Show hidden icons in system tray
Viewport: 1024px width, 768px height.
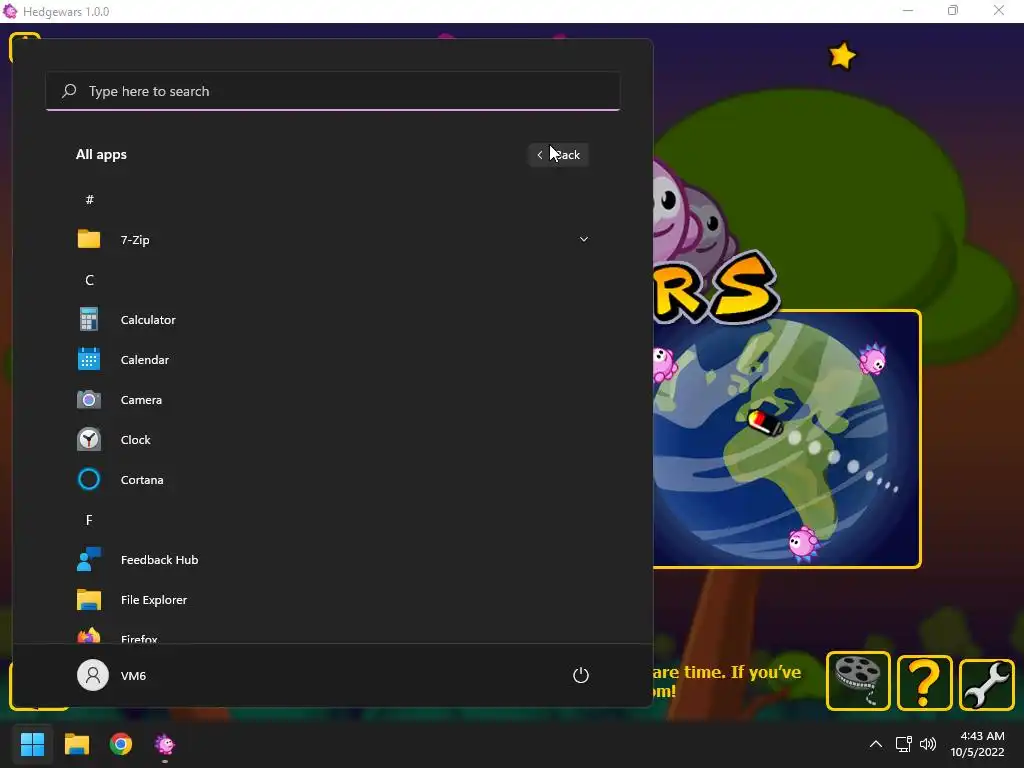(x=876, y=744)
